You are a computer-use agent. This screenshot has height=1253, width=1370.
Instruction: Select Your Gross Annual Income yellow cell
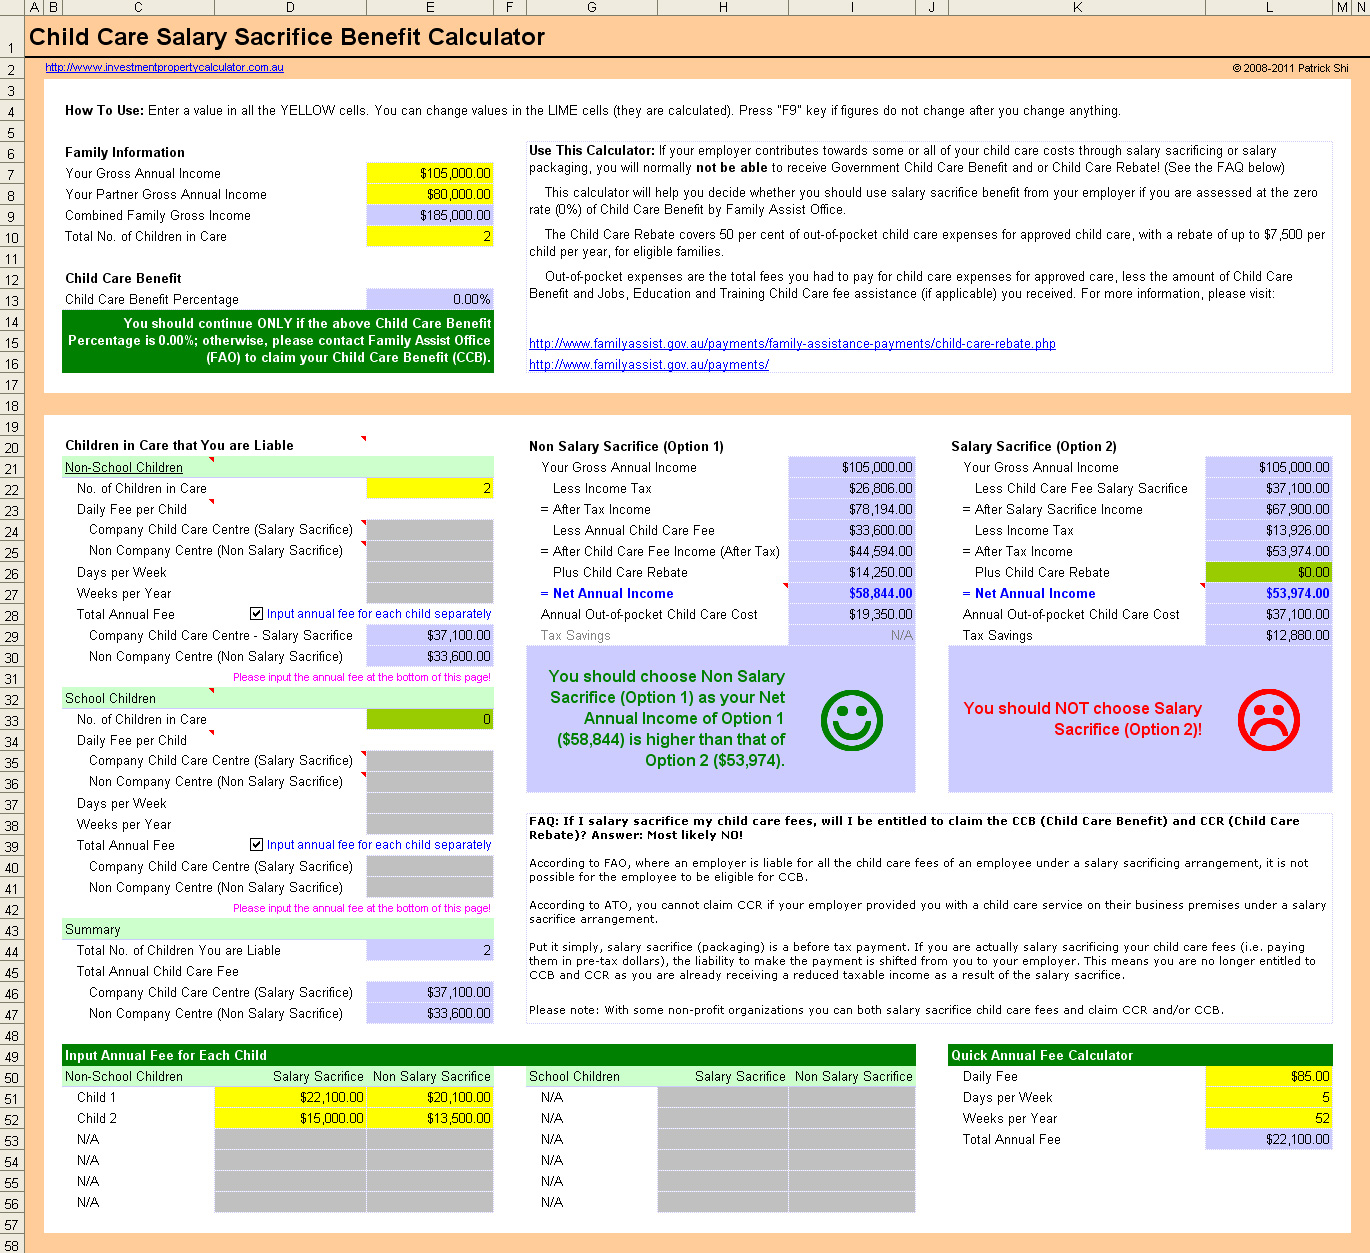(x=430, y=173)
